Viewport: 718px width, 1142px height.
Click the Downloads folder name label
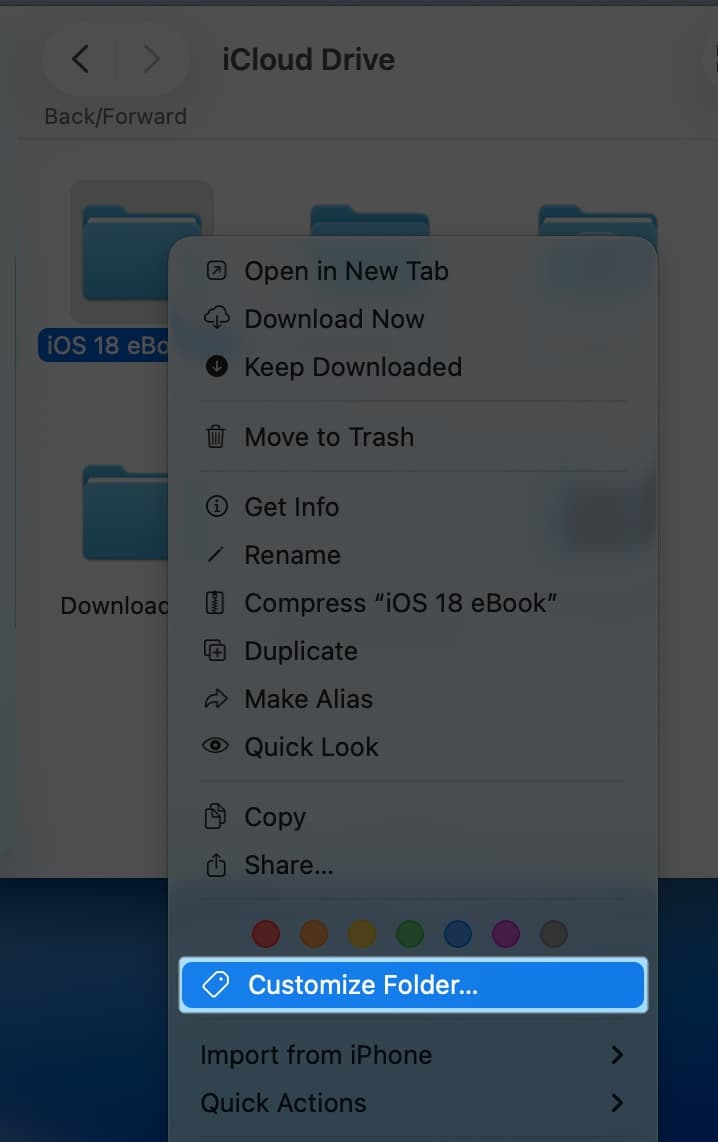tap(114, 605)
